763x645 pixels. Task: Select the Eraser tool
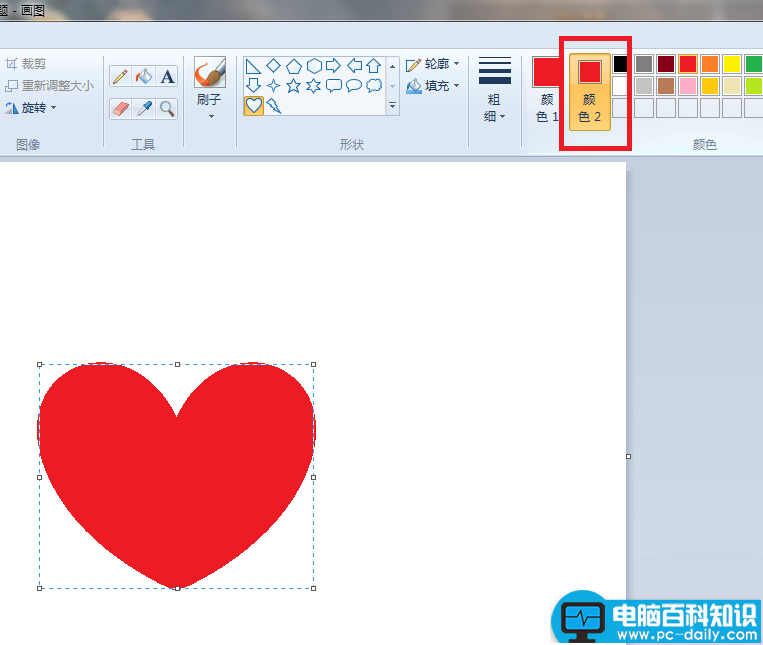tap(121, 109)
